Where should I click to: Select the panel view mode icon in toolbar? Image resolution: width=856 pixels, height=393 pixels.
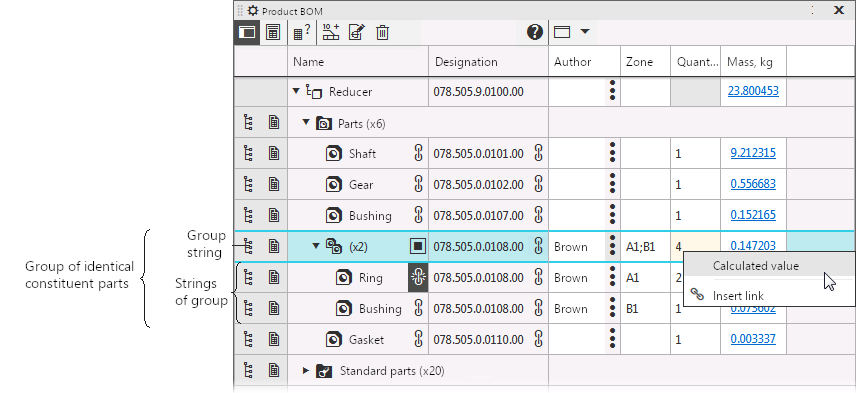247,32
